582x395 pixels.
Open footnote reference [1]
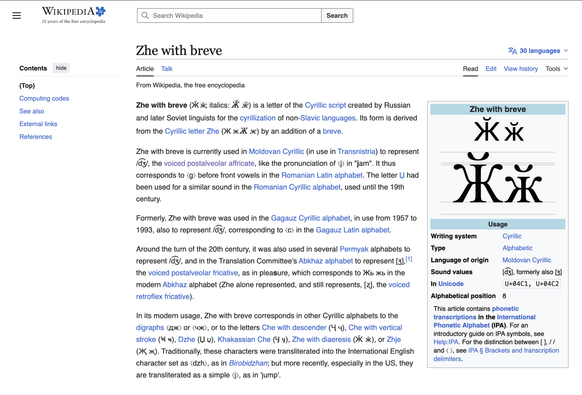409,259
